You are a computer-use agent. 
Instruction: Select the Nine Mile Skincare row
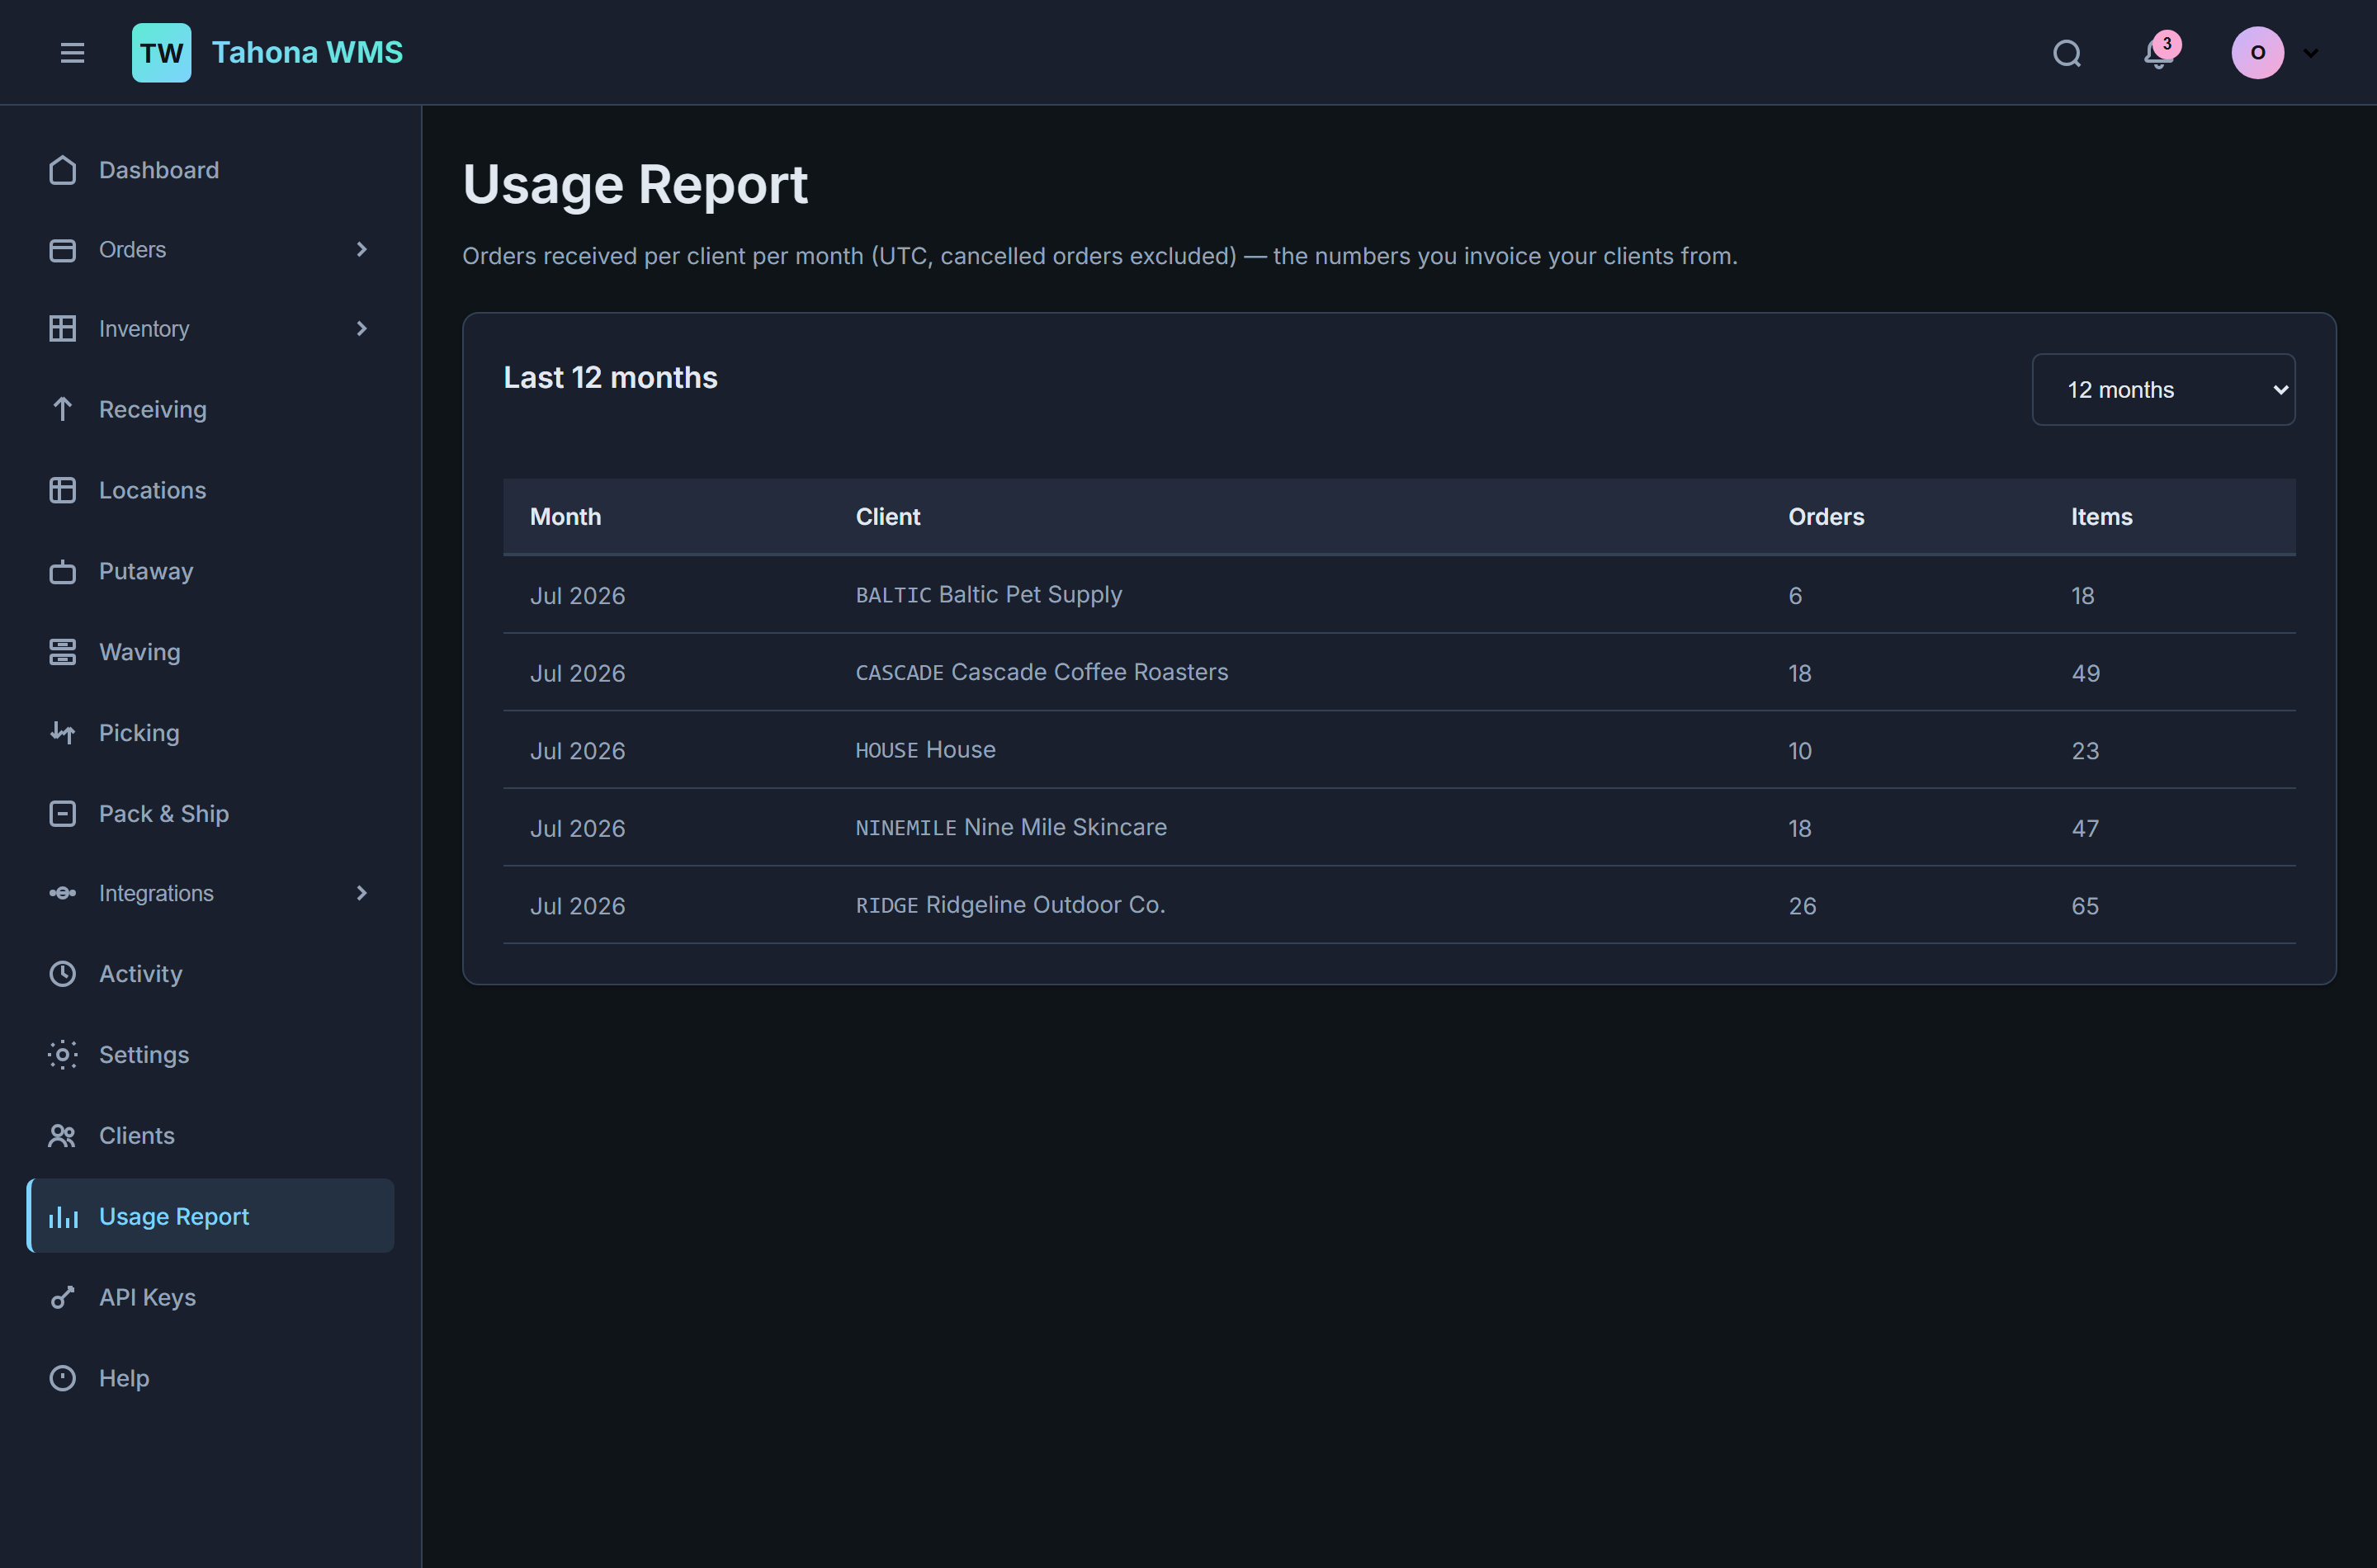pos(1399,828)
